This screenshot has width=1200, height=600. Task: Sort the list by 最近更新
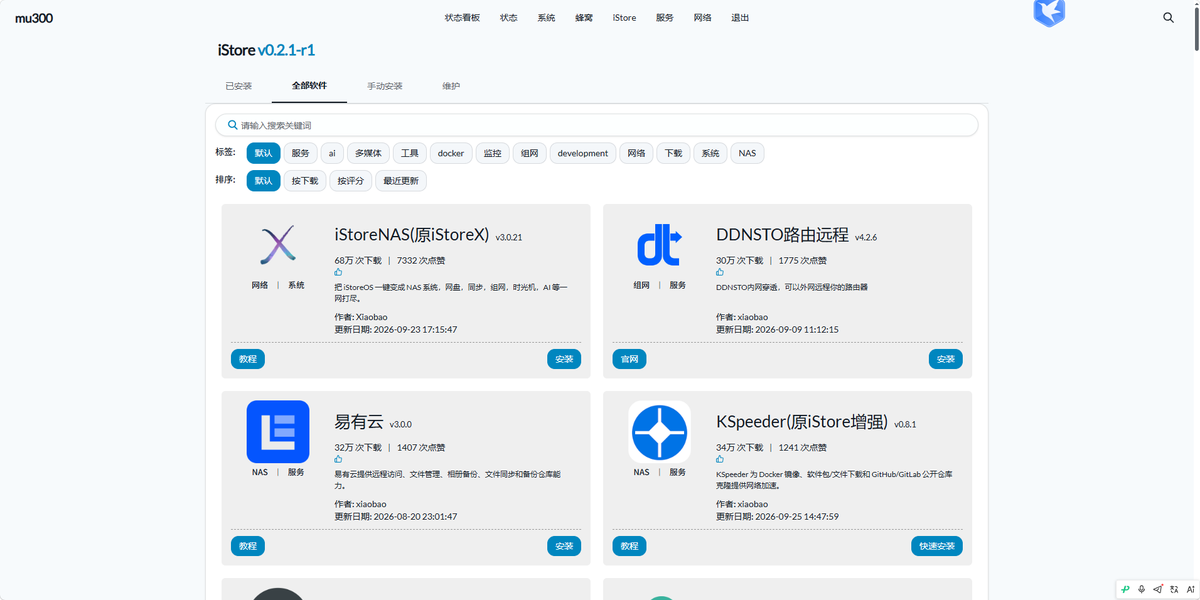click(x=401, y=181)
